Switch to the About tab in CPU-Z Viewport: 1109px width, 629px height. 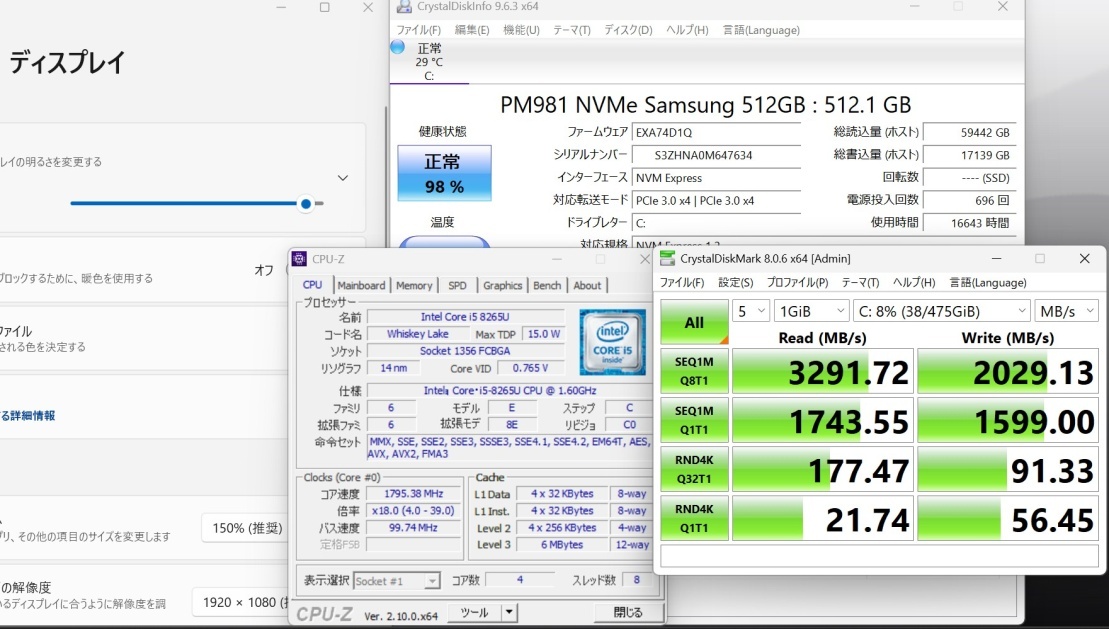[x=587, y=285]
